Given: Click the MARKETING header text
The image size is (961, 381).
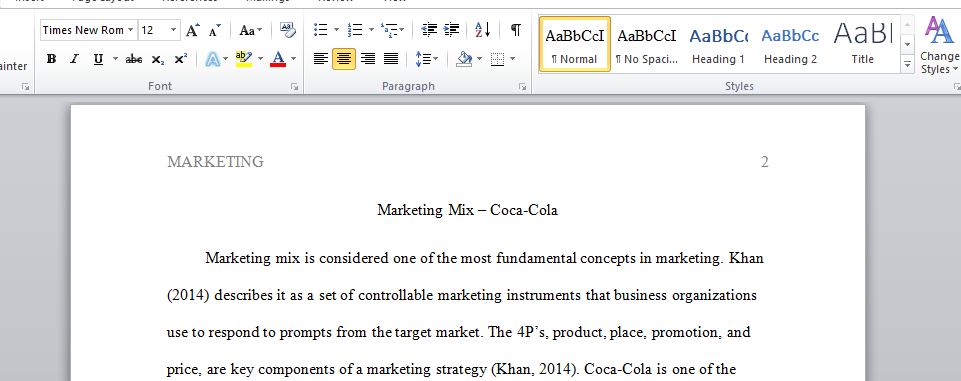Looking at the screenshot, I should click(x=215, y=162).
